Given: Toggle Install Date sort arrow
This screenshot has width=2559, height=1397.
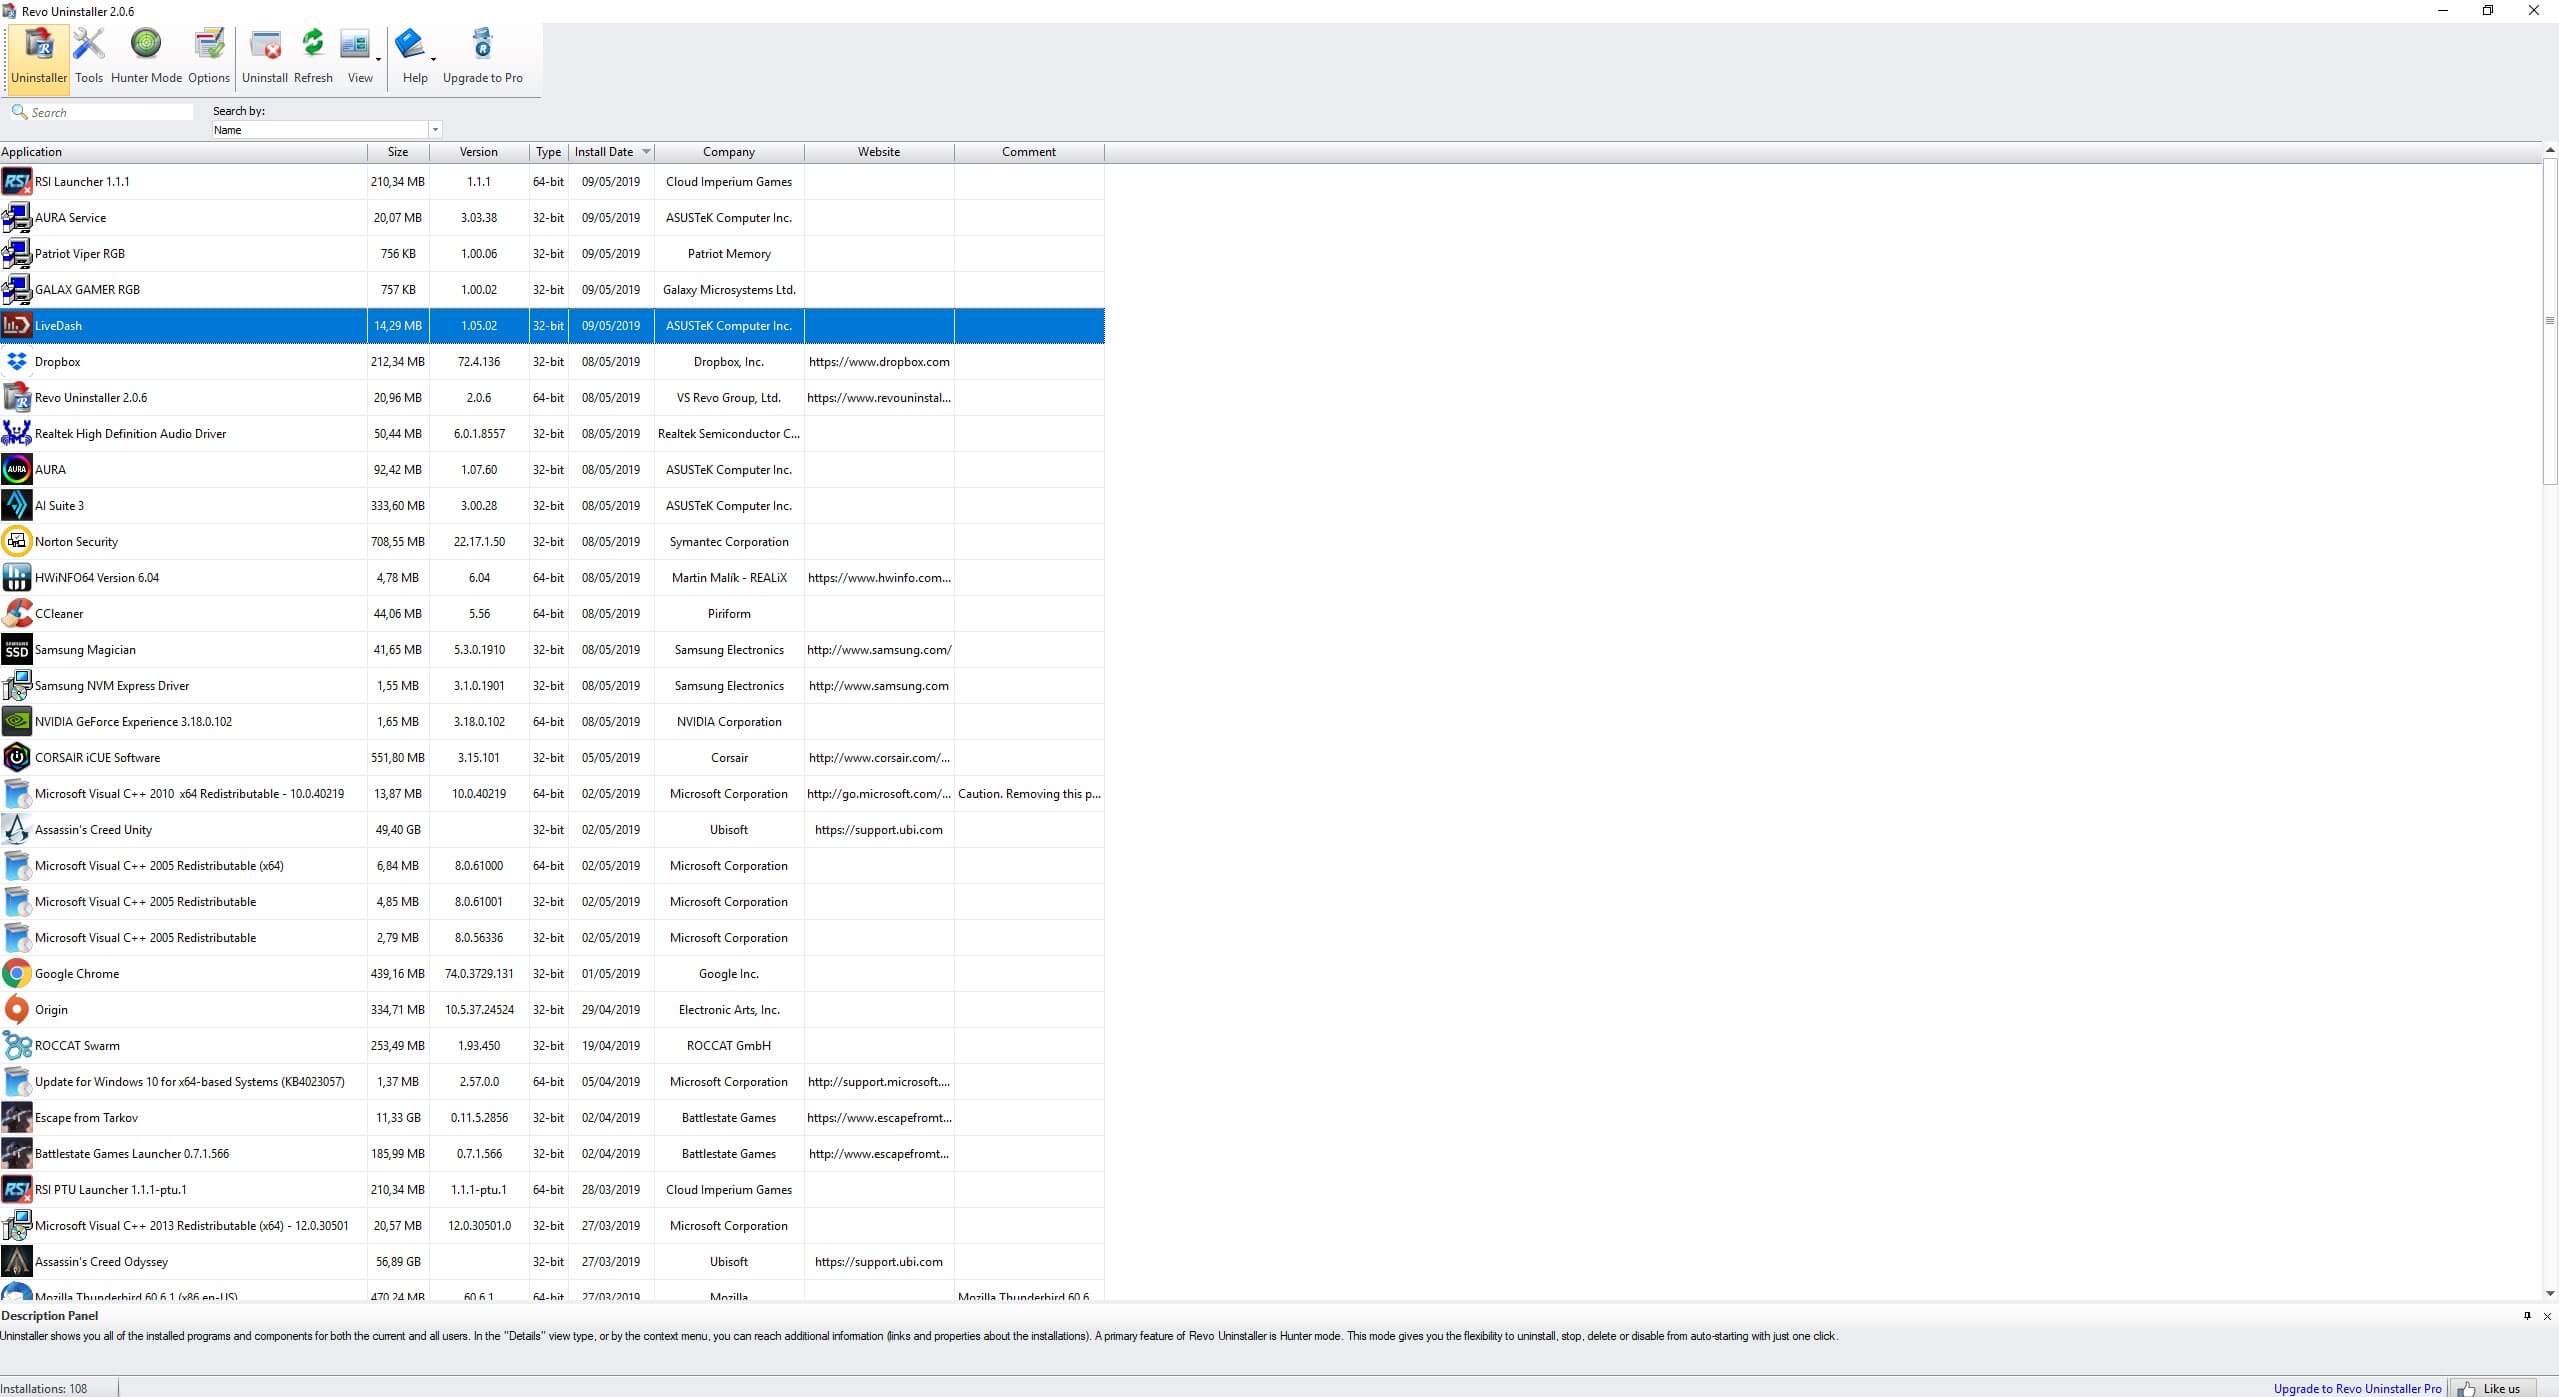Looking at the screenshot, I should click(646, 152).
